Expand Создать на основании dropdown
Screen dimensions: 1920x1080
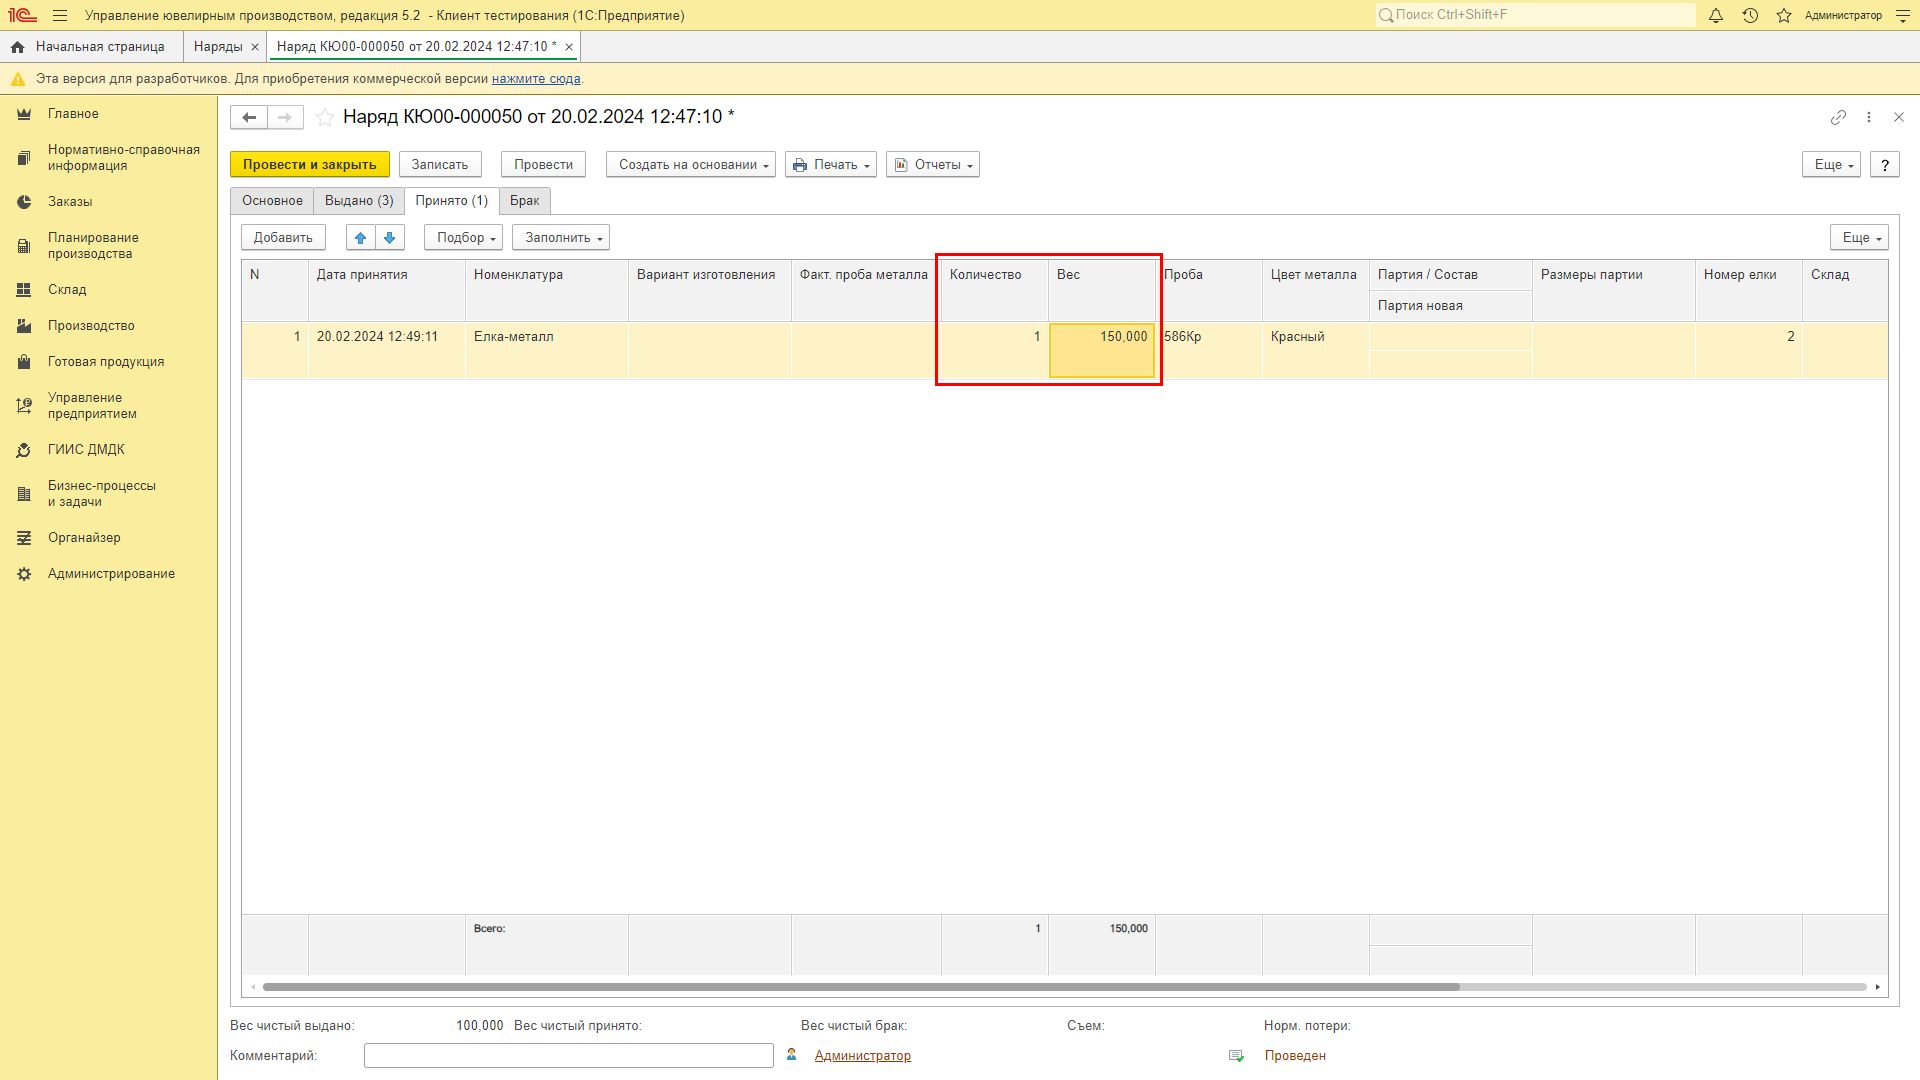coord(691,165)
